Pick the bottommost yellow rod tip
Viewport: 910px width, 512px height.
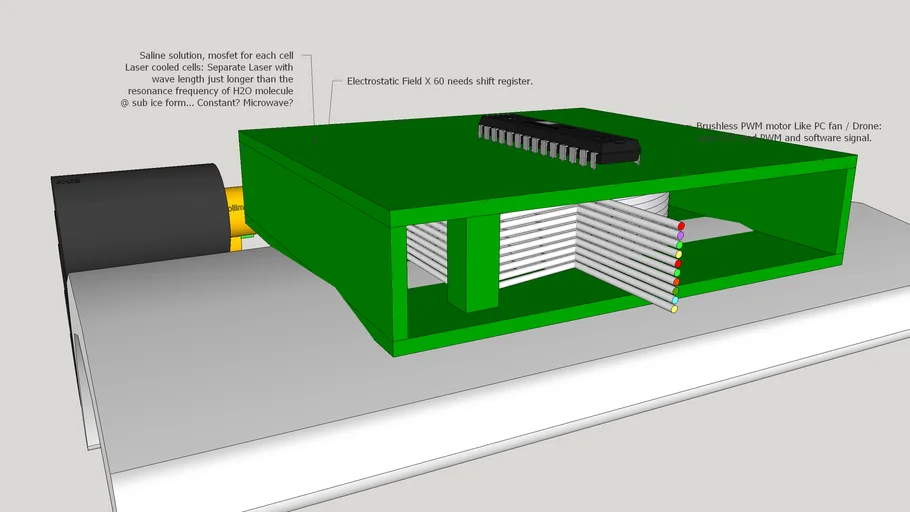674,309
